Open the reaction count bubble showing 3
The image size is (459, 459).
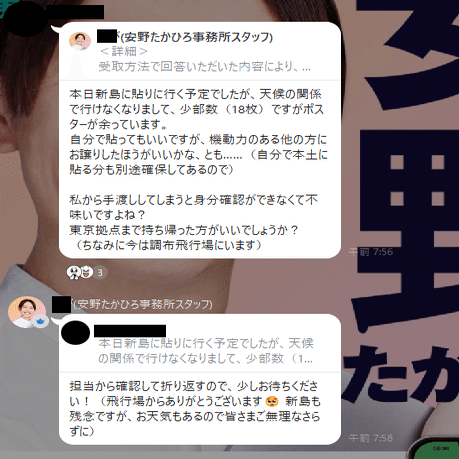100,273
